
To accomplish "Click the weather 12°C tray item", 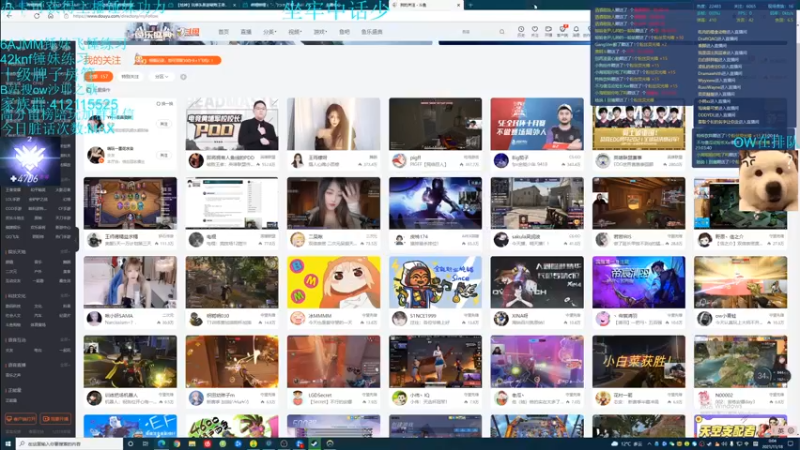I will (x=627, y=444).
